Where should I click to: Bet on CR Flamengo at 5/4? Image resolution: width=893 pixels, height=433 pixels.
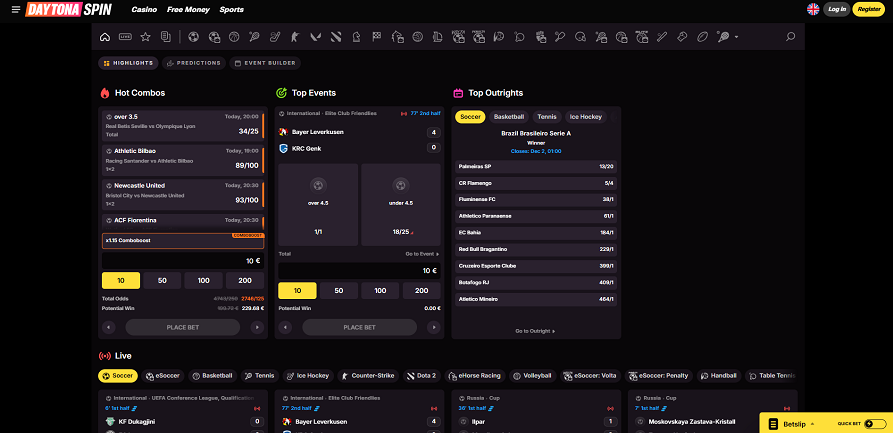click(x=536, y=183)
